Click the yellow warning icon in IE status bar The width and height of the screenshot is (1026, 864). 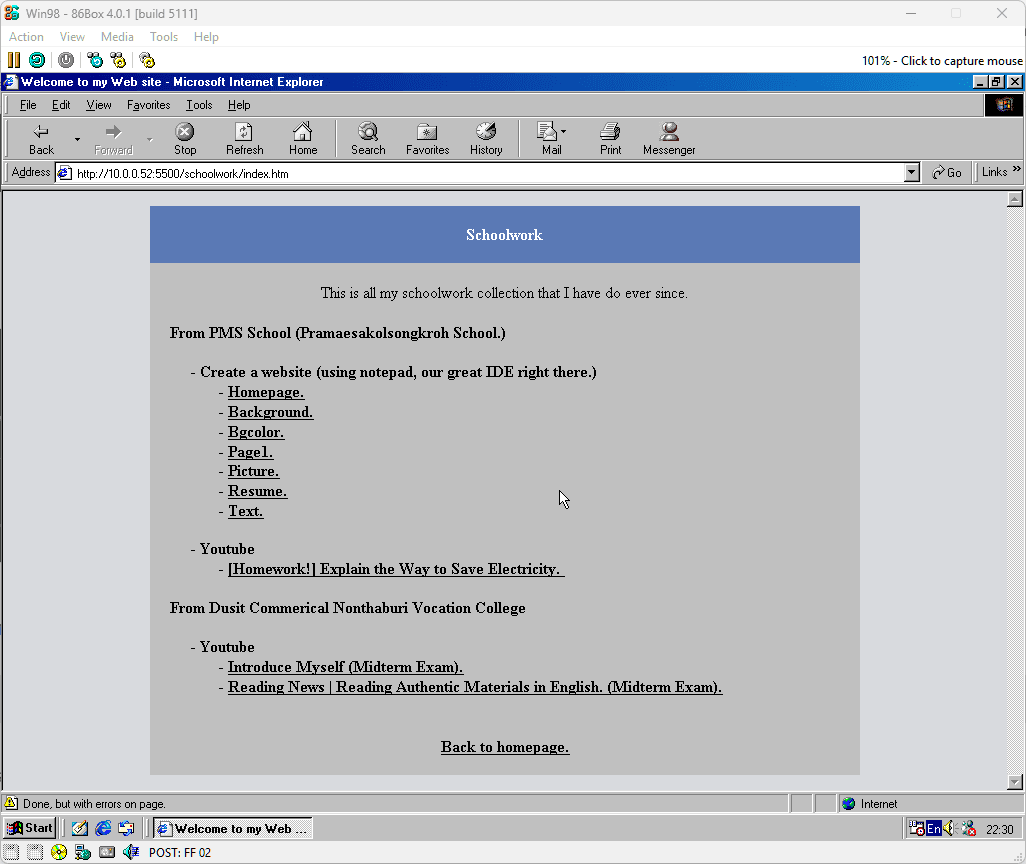coord(11,803)
